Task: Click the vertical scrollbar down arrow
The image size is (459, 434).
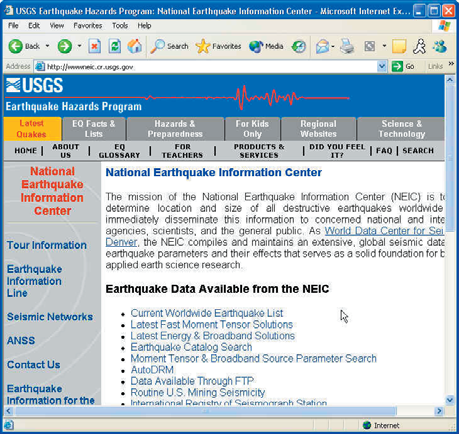Action: [x=450, y=400]
